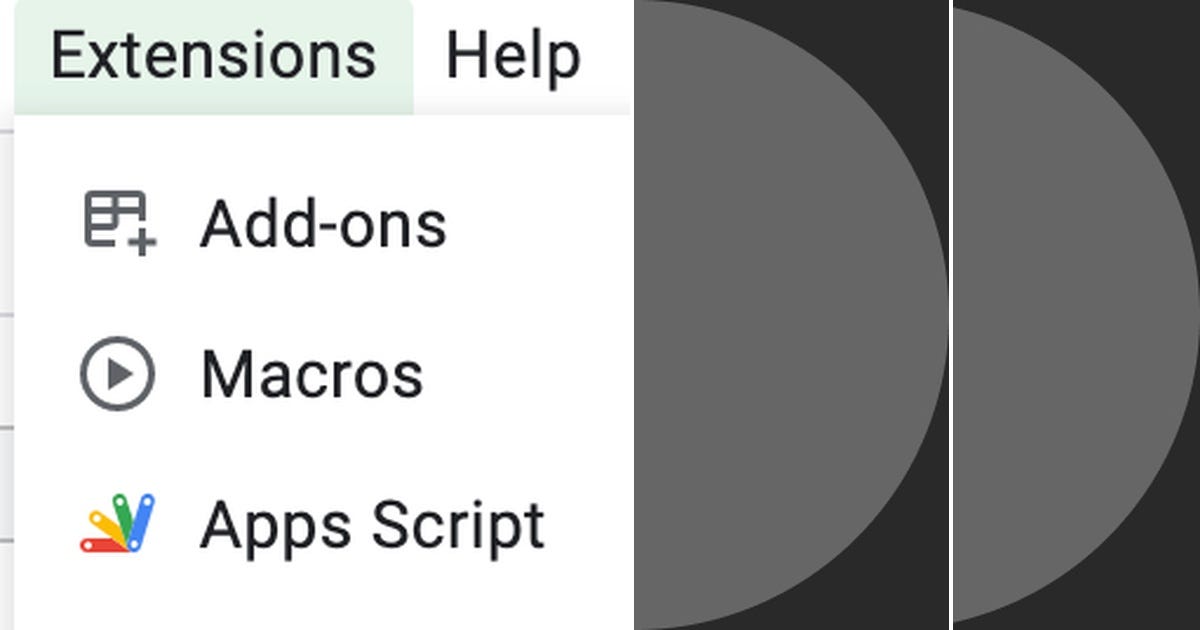This screenshot has width=1200, height=630.
Task: Click the triangle inside the Macros icon
Action: [119, 373]
